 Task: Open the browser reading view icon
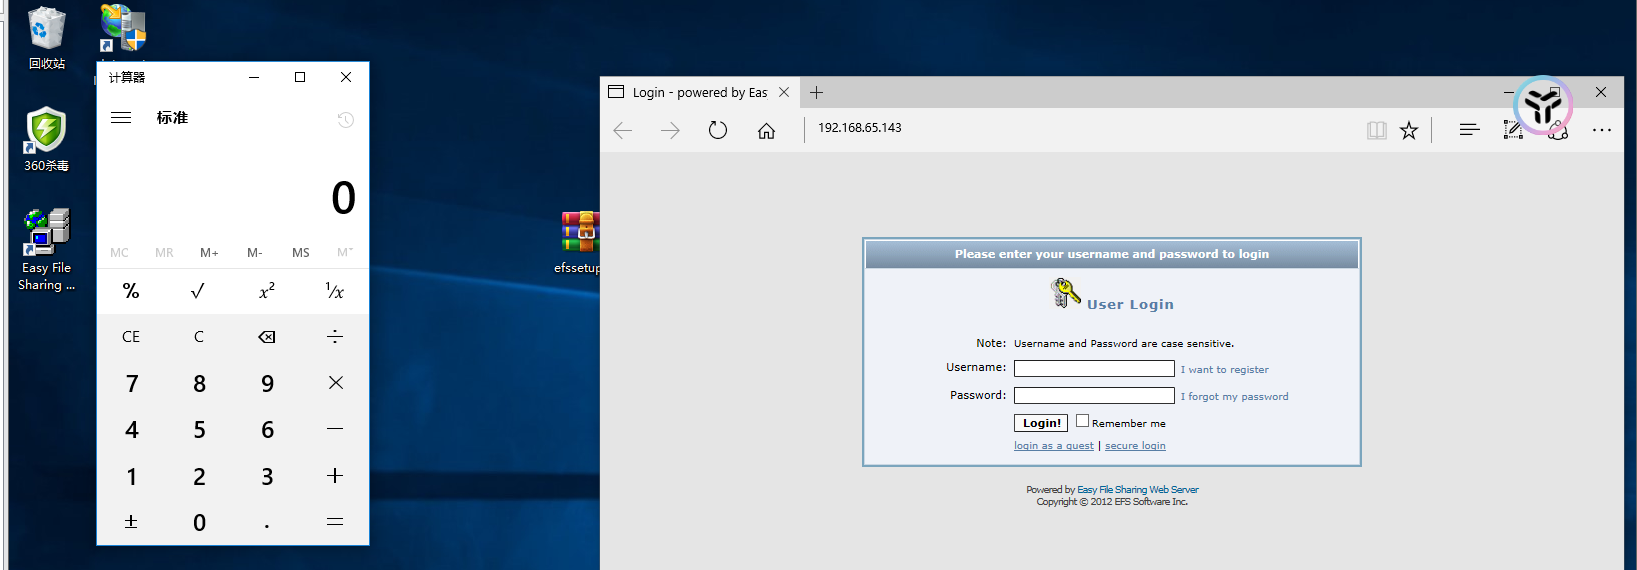click(1377, 130)
